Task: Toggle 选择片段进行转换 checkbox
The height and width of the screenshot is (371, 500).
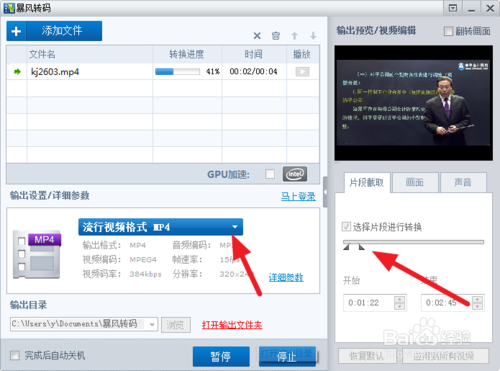Action: 346,227
